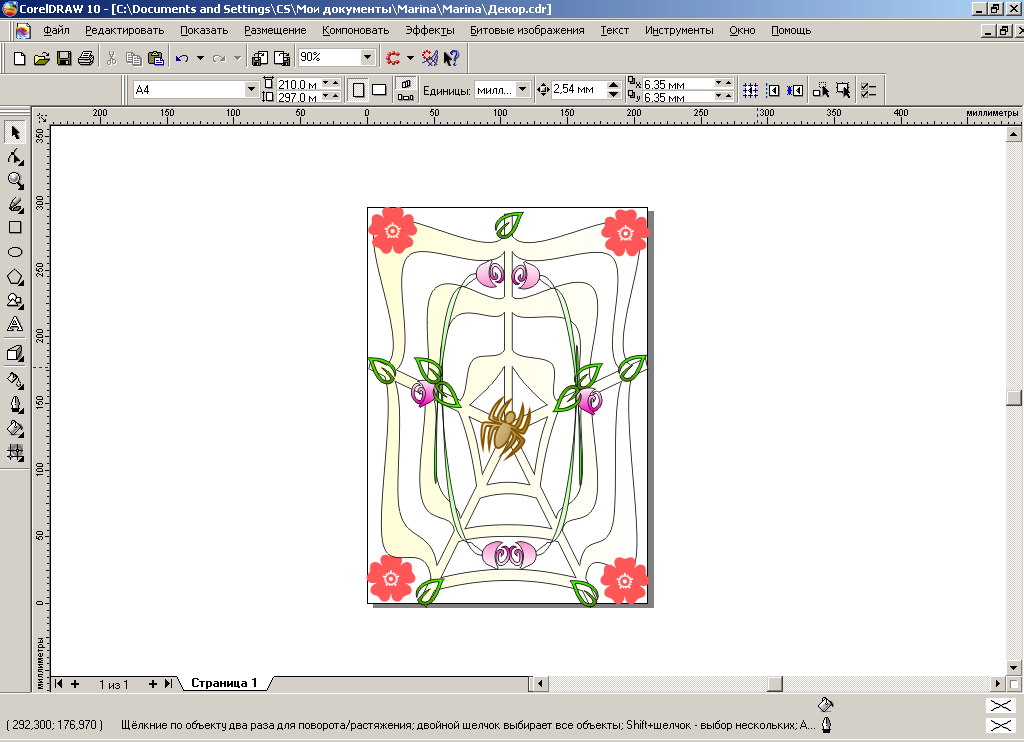Click the Redo arrow icon
The height and width of the screenshot is (742, 1024).
pyautogui.click(x=219, y=58)
